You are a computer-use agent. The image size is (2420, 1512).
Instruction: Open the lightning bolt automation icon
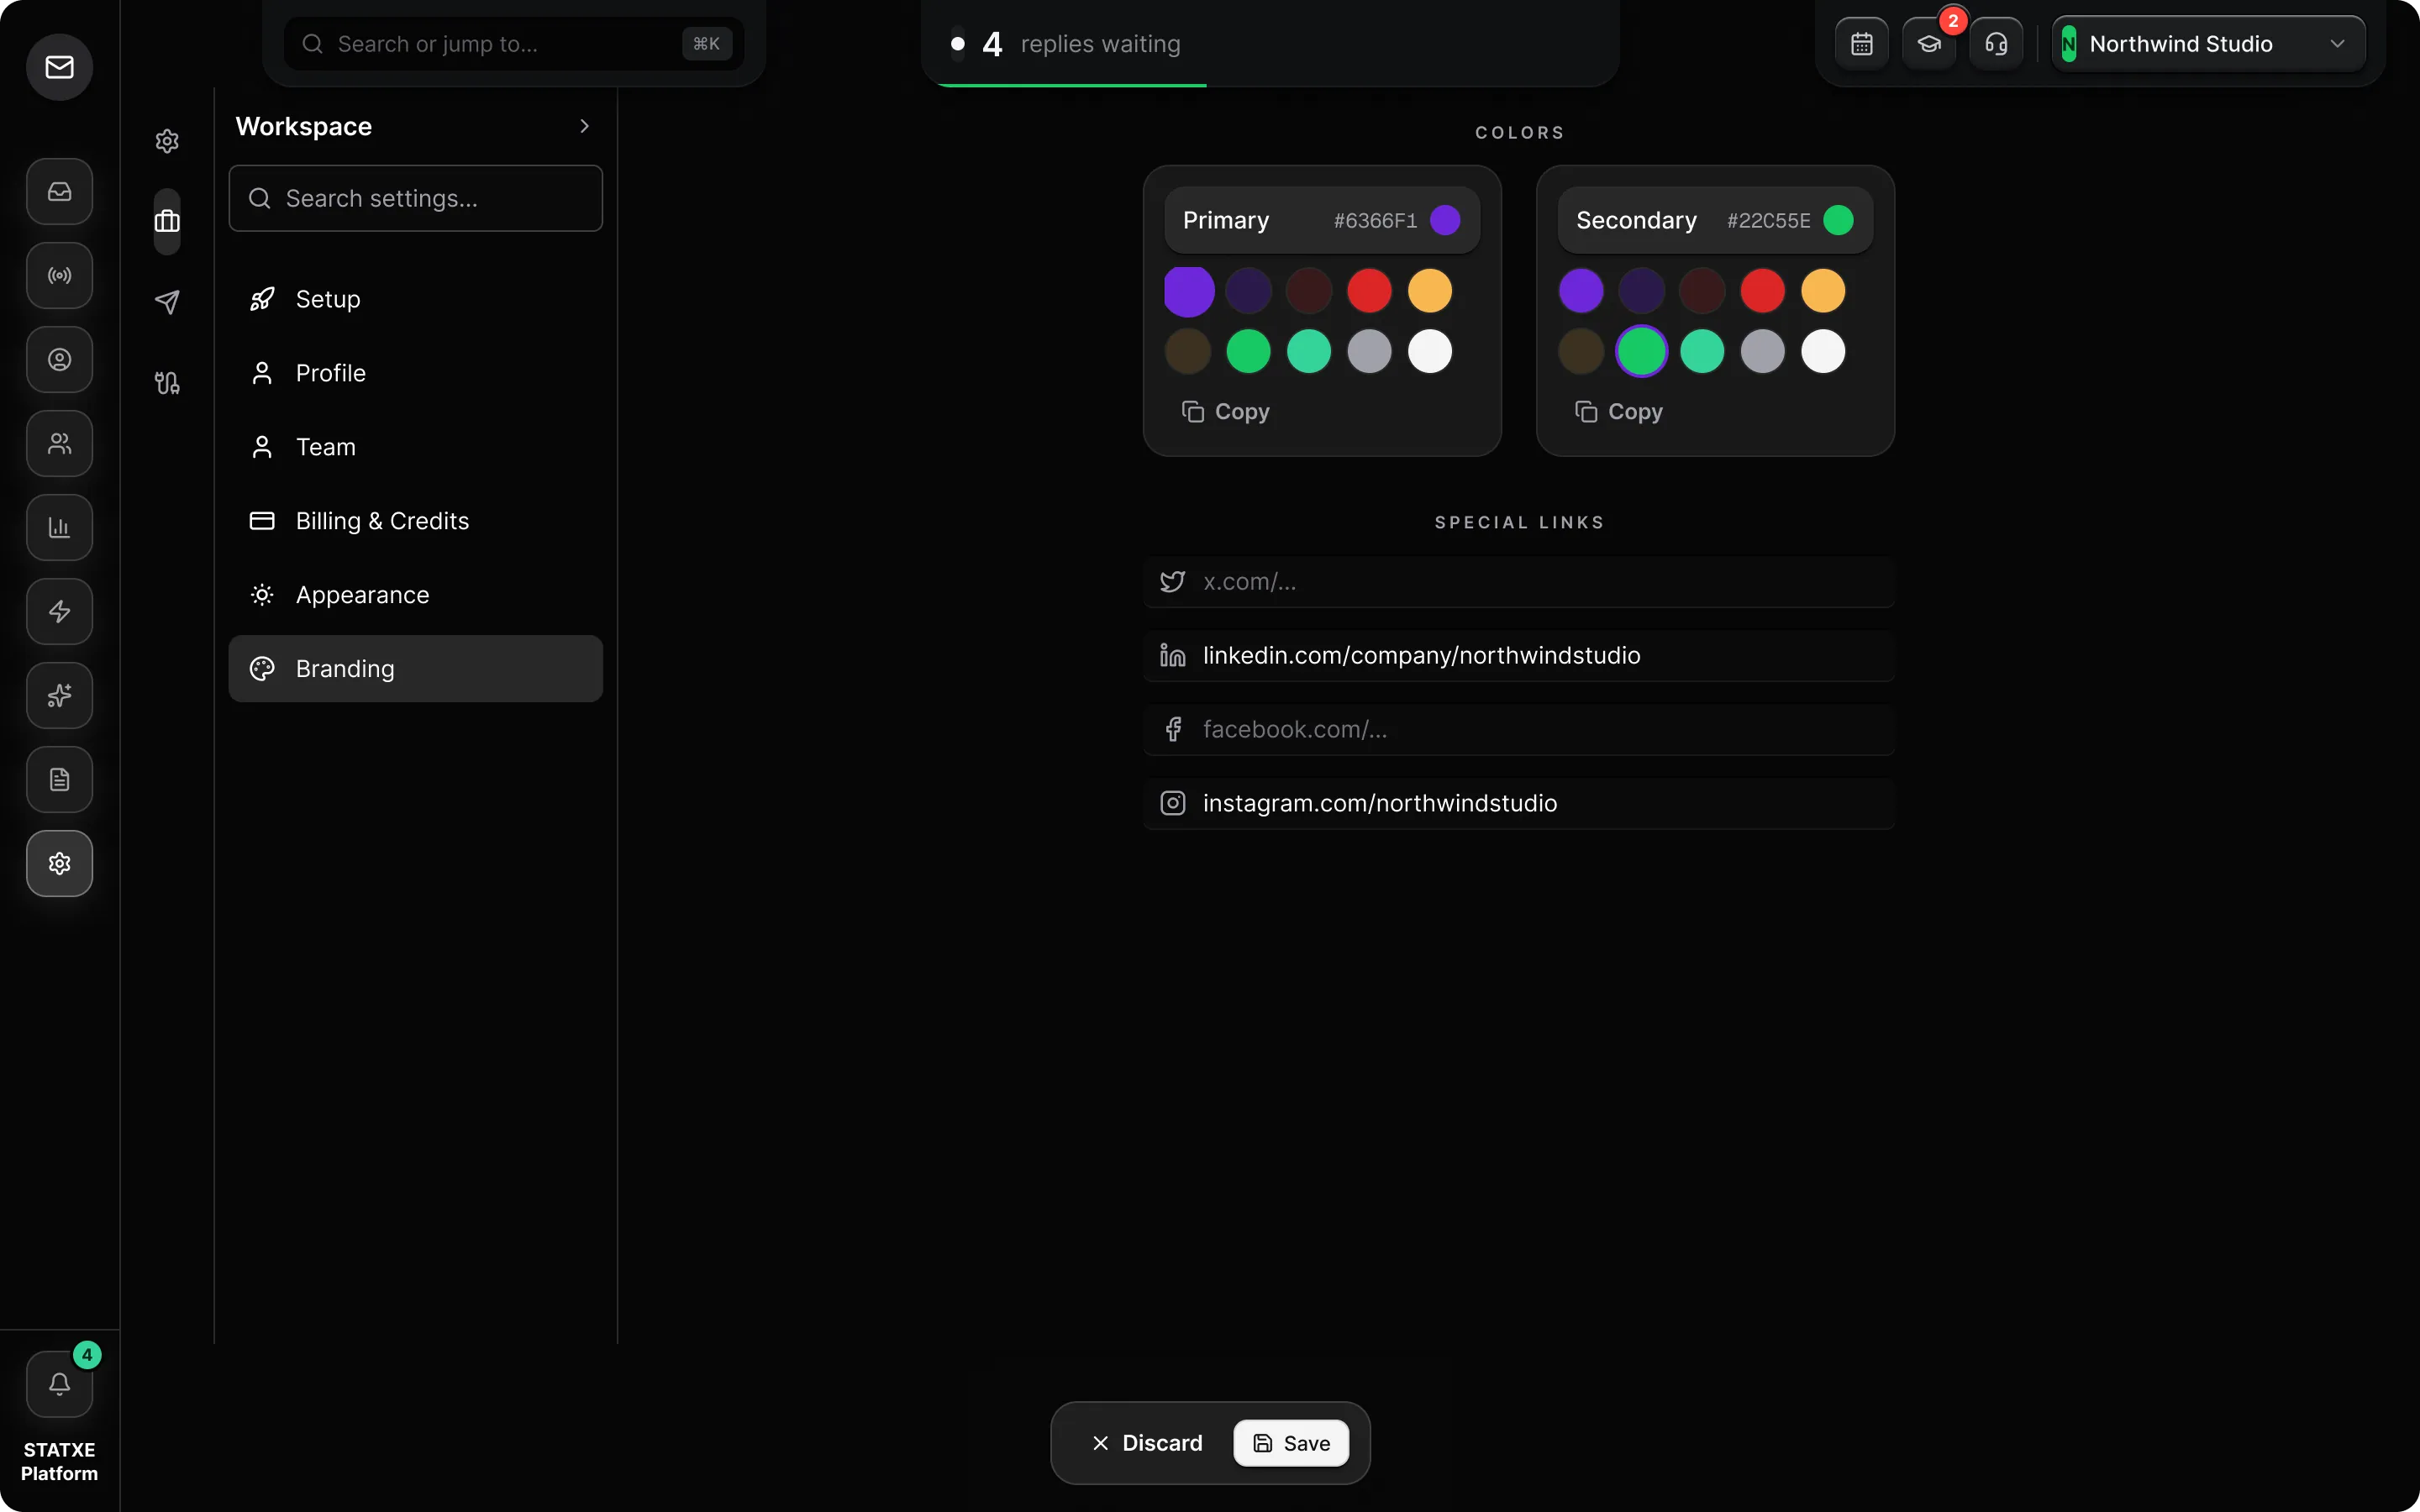click(x=59, y=611)
